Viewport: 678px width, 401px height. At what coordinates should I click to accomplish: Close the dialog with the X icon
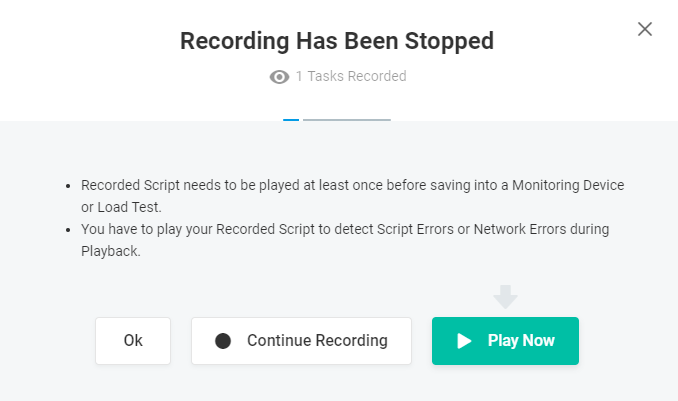click(645, 29)
